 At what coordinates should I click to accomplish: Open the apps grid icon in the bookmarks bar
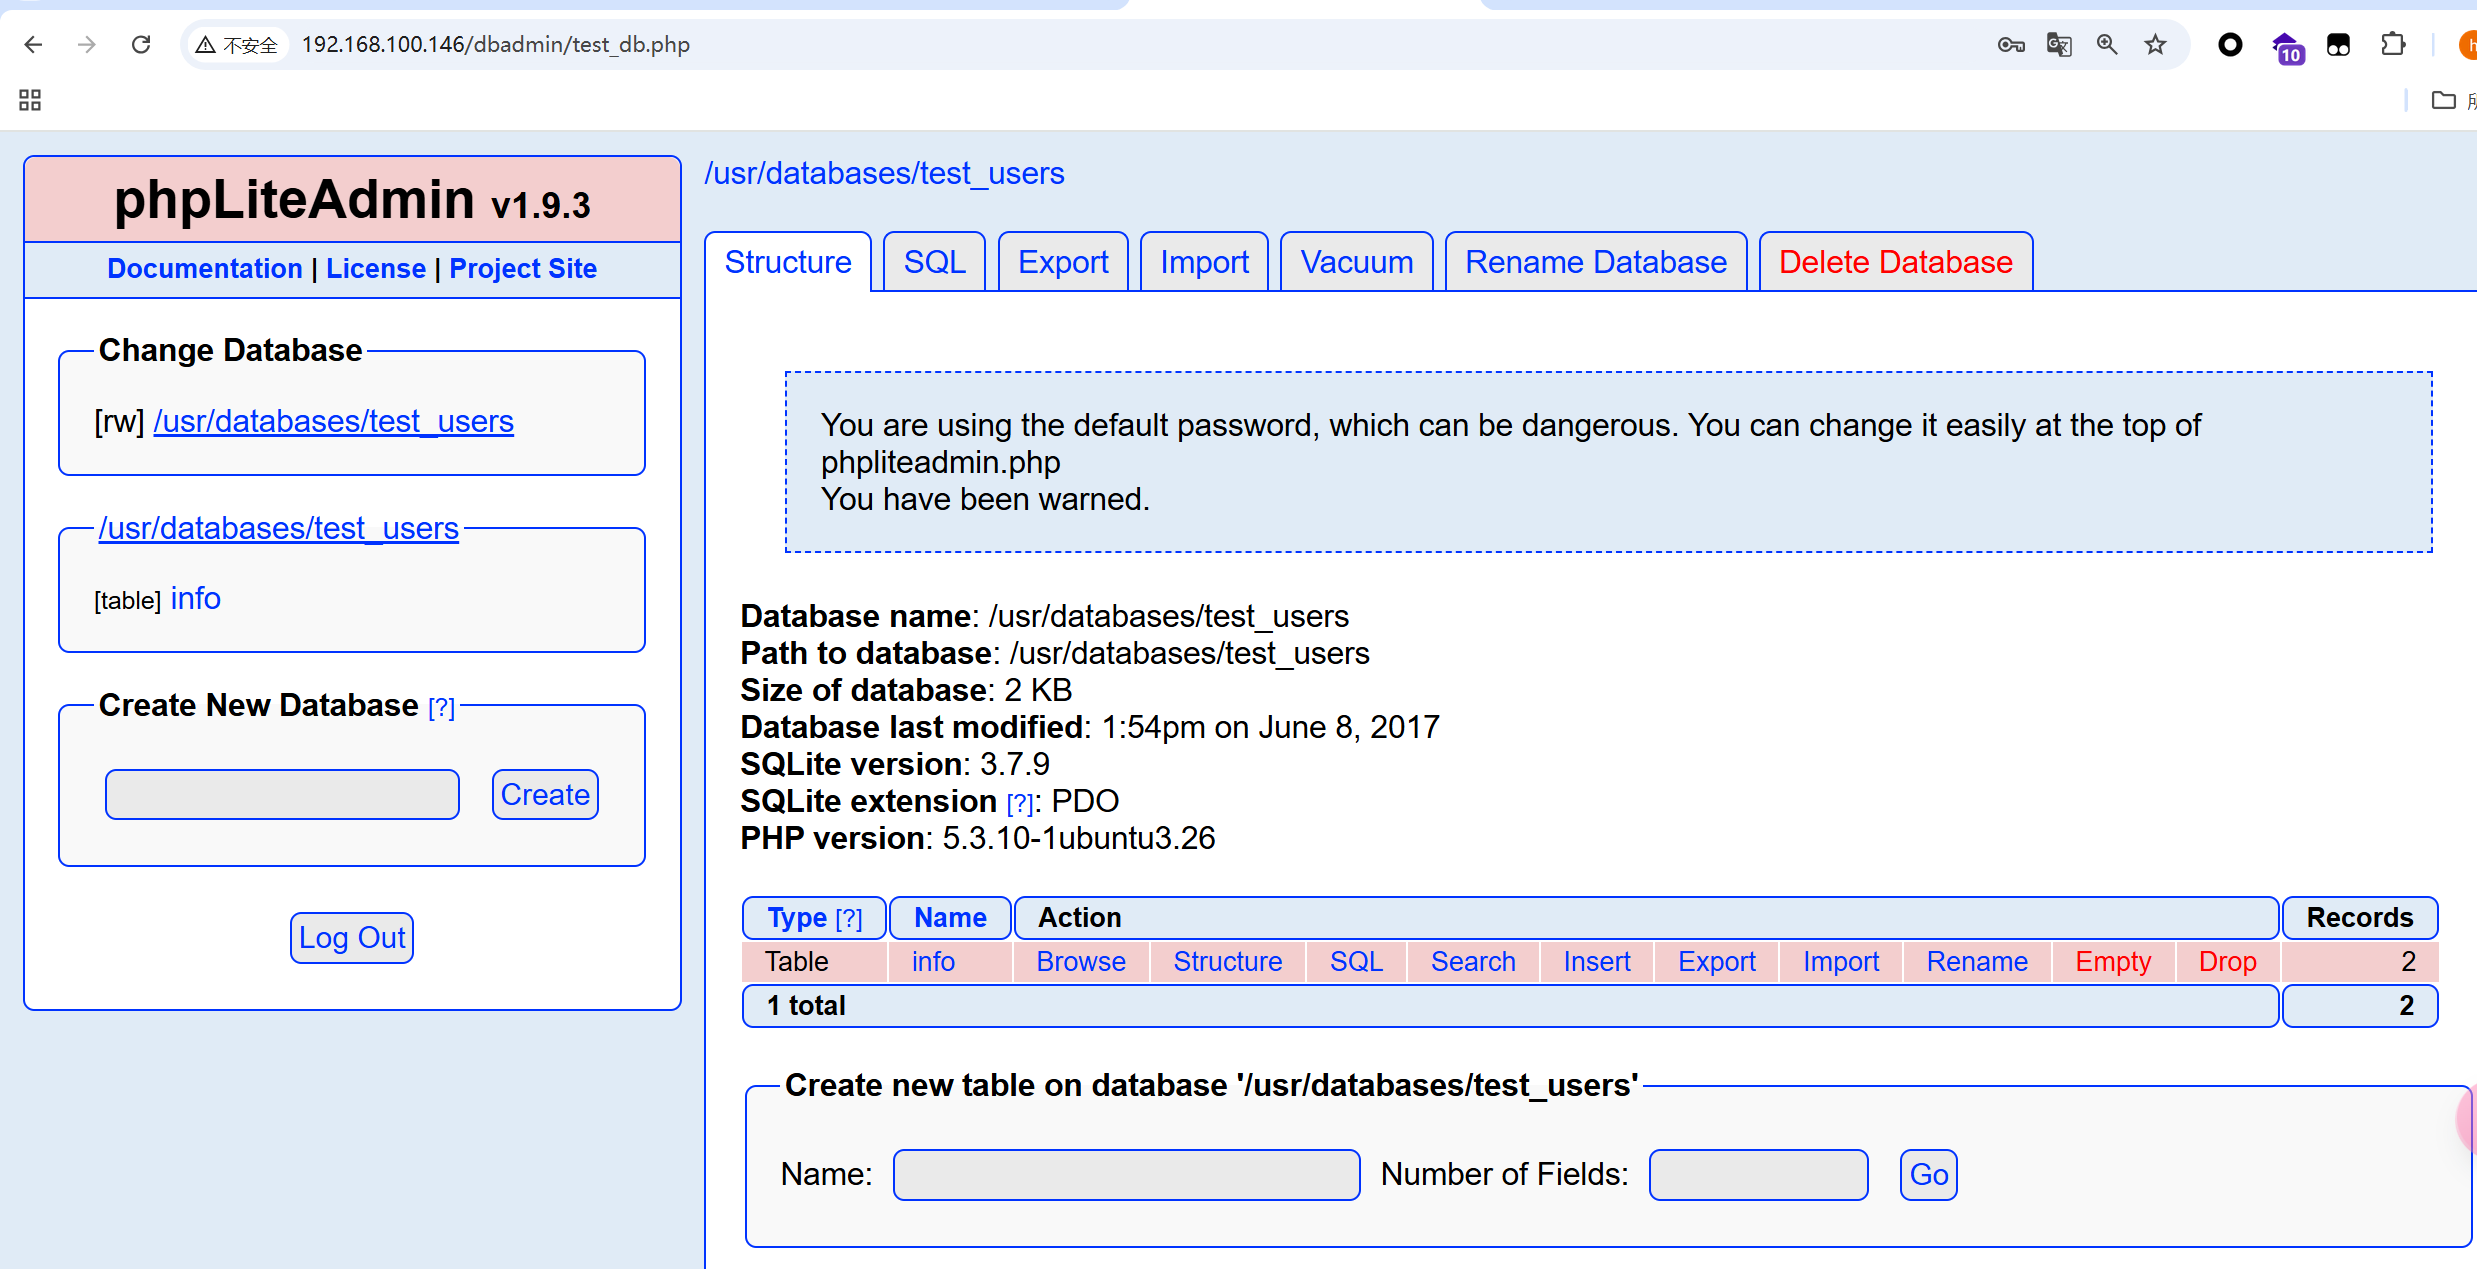[30, 100]
